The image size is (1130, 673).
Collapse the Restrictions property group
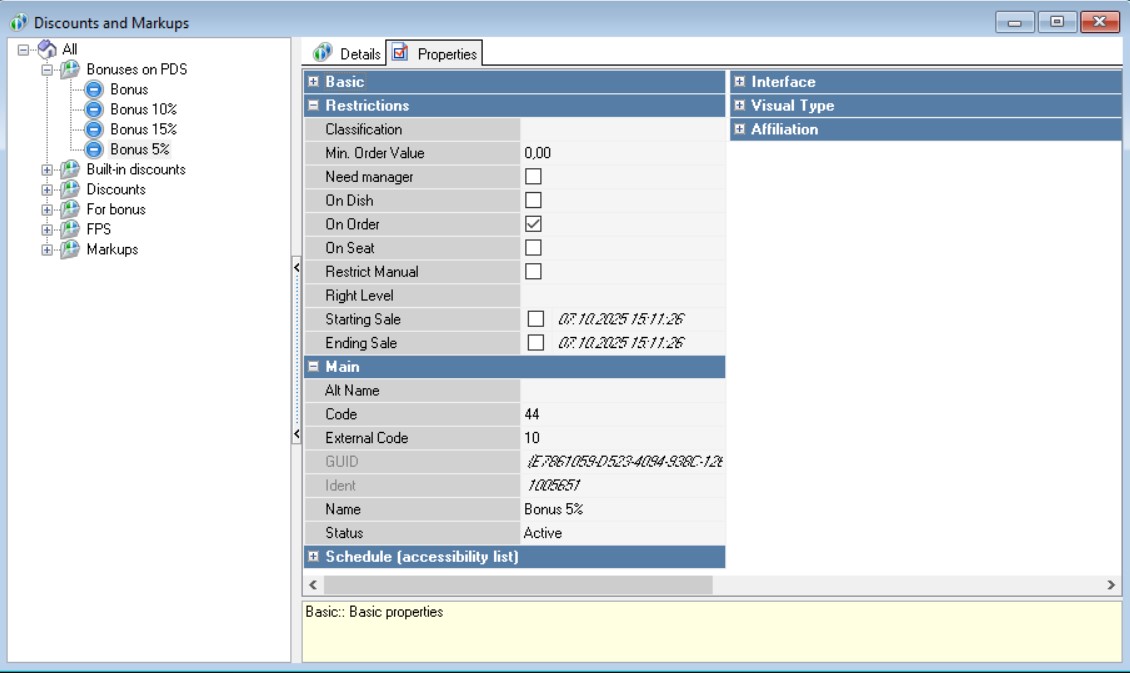click(x=314, y=106)
